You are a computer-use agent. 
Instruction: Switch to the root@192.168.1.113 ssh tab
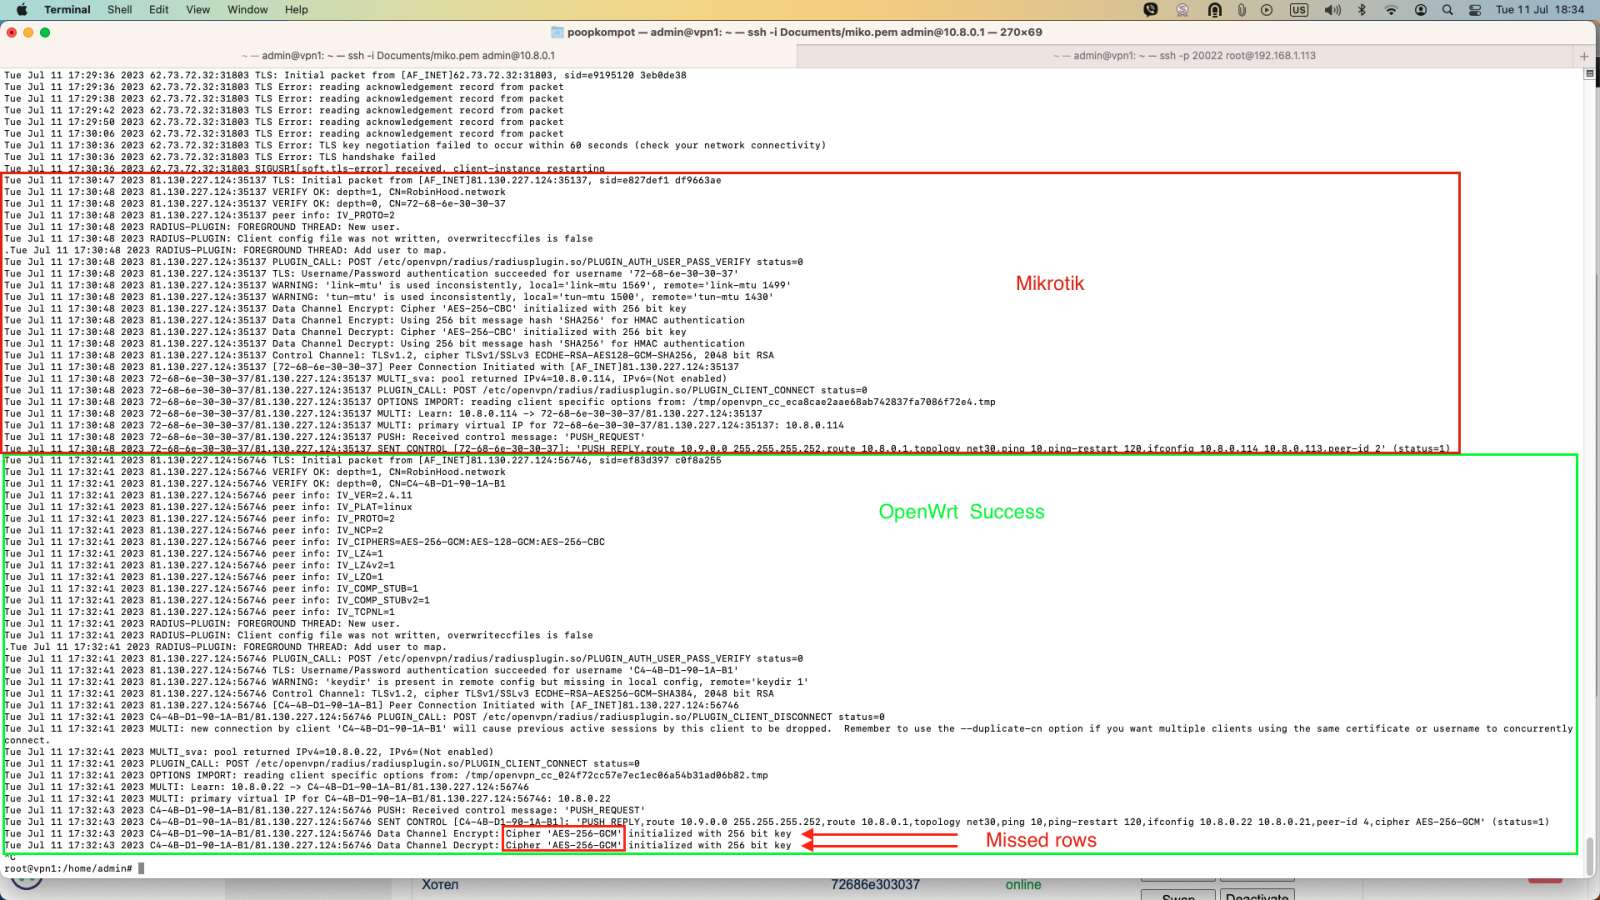click(x=1185, y=56)
